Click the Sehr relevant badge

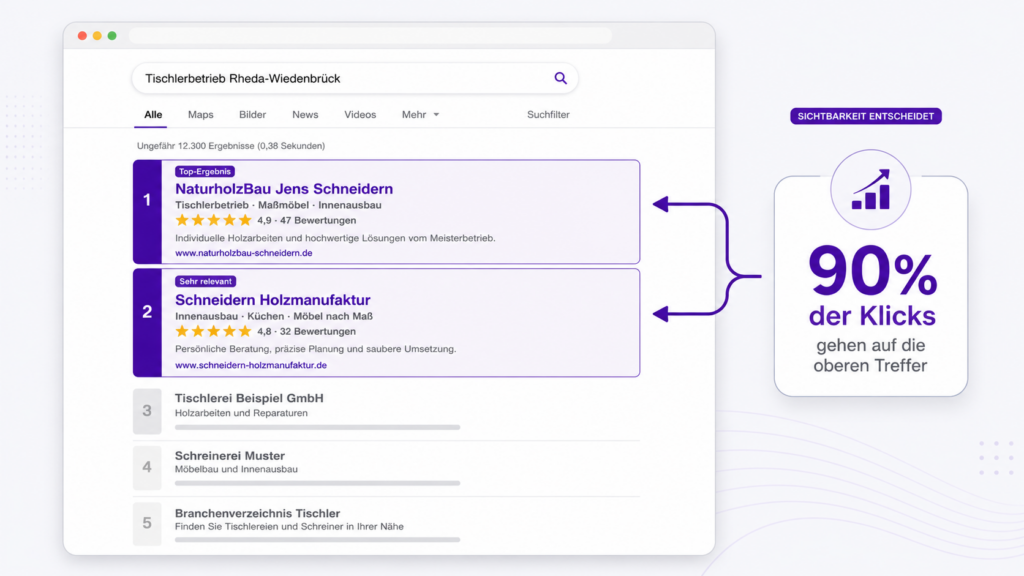pos(205,281)
